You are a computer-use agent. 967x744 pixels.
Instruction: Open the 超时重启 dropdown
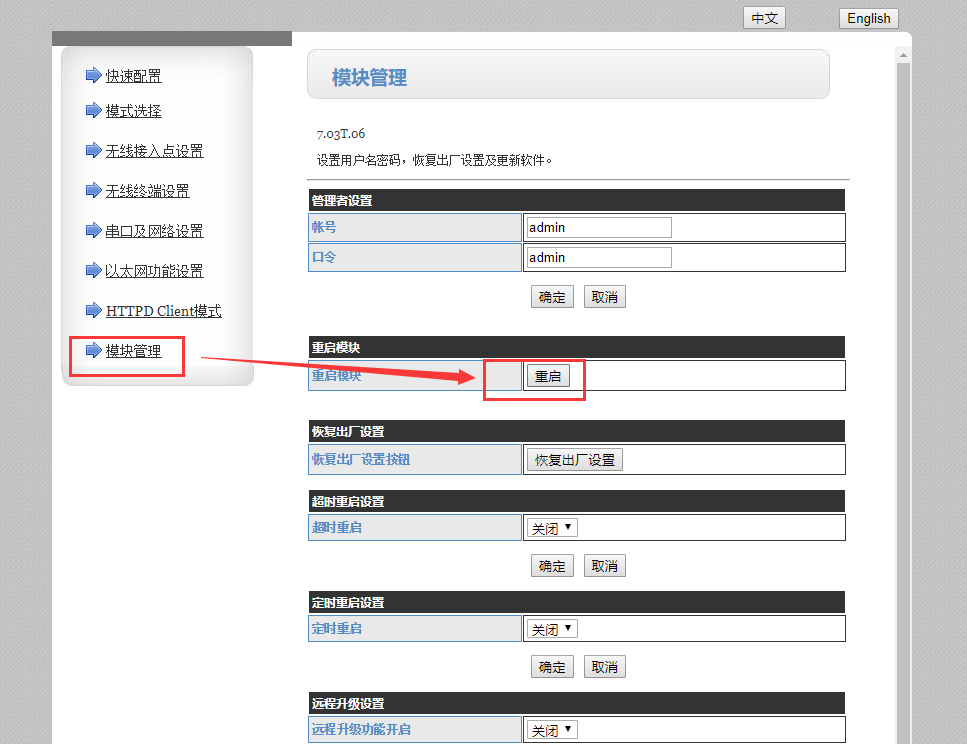point(552,528)
